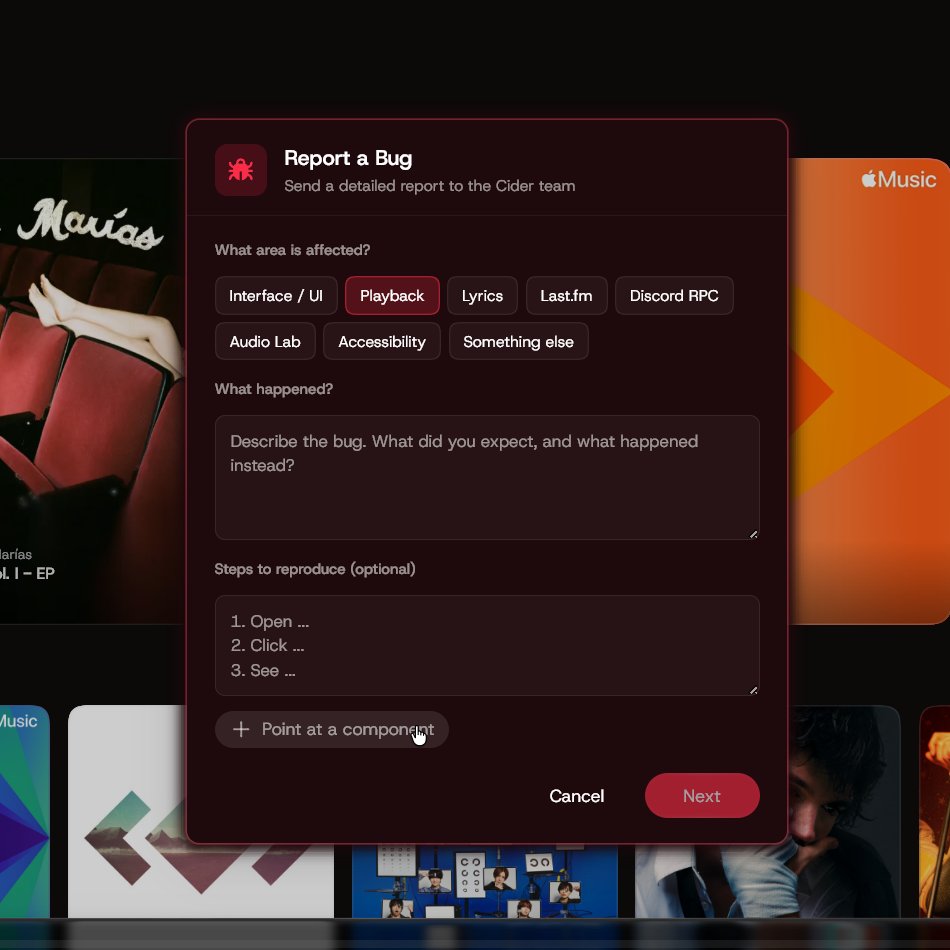Click the red bug icon in dialog header
The width and height of the screenshot is (950, 950).
(241, 170)
